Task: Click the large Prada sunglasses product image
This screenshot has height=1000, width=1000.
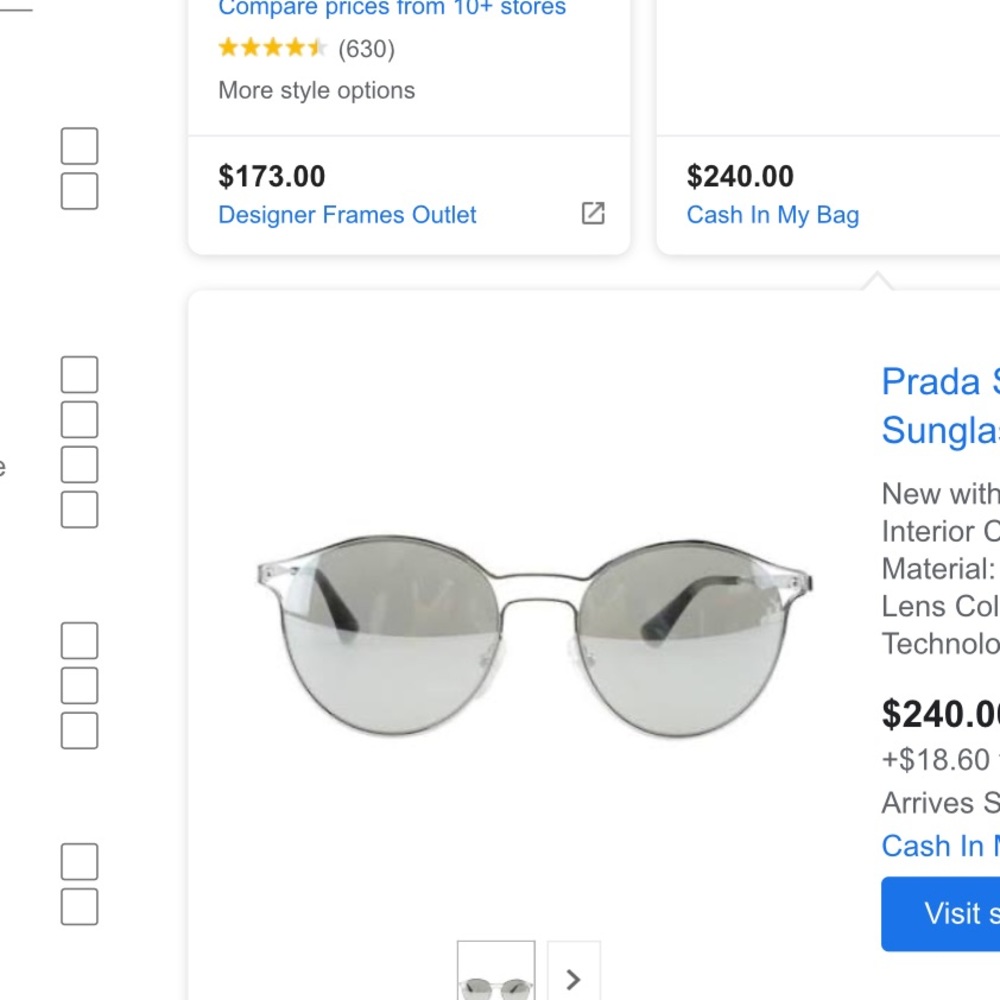Action: pyautogui.click(x=534, y=636)
